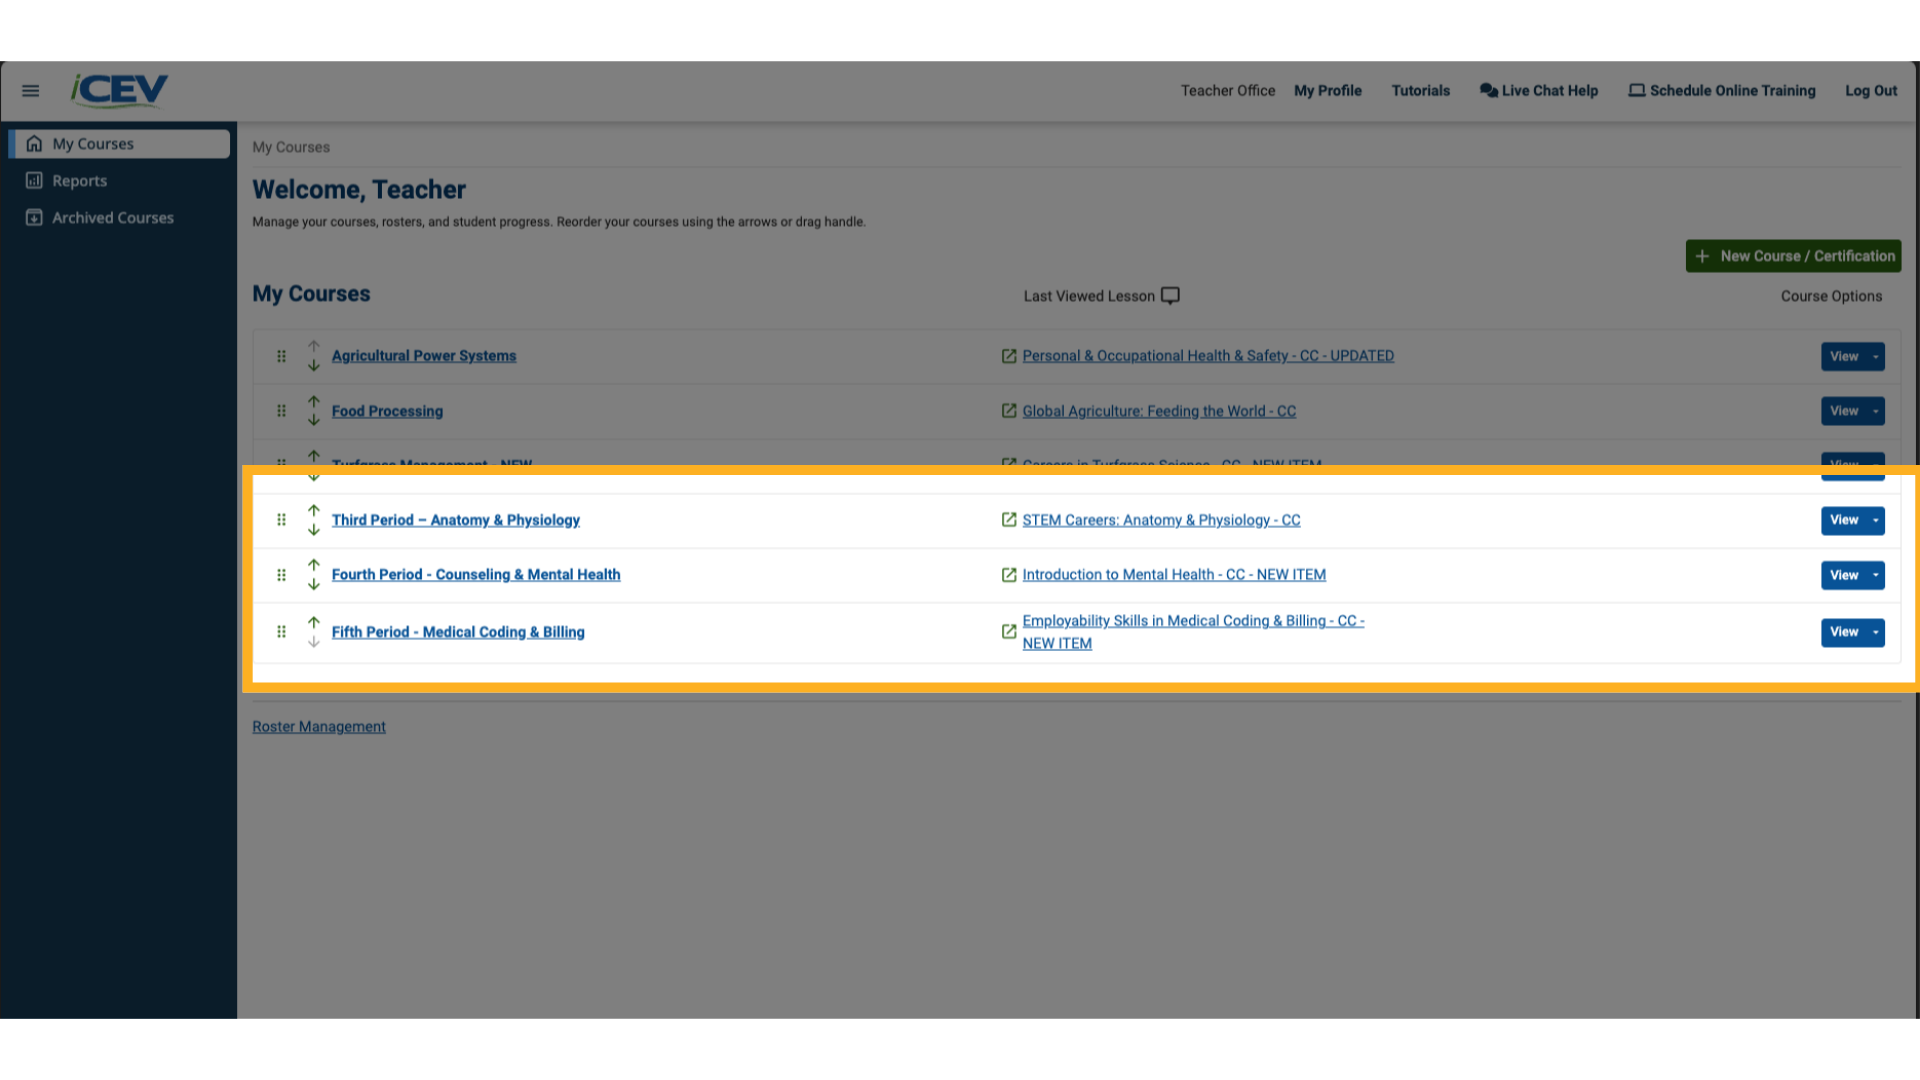Image resolution: width=1920 pixels, height=1080 pixels.
Task: Click the Reports chart icon in sidebar
Action: (x=33, y=180)
